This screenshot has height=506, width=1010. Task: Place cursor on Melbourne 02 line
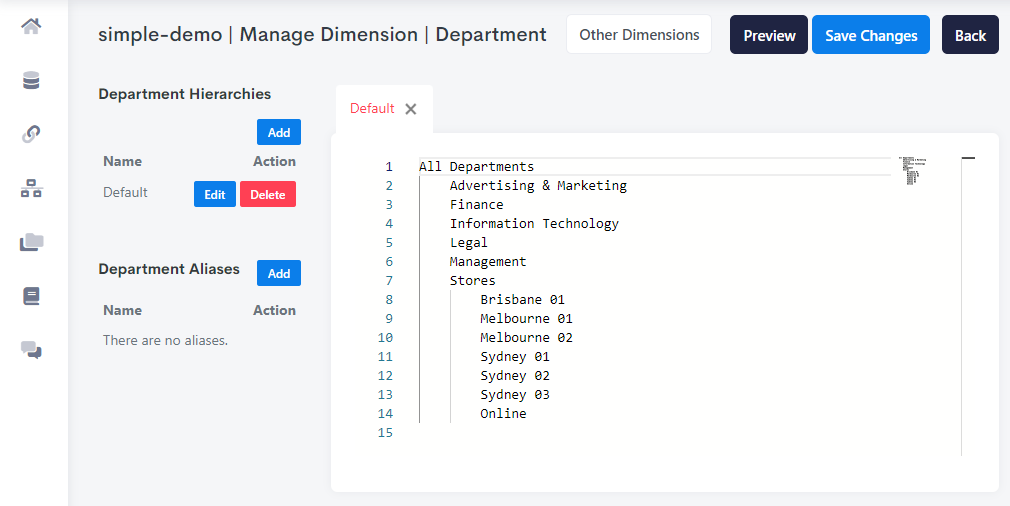pyautogui.click(x=526, y=337)
